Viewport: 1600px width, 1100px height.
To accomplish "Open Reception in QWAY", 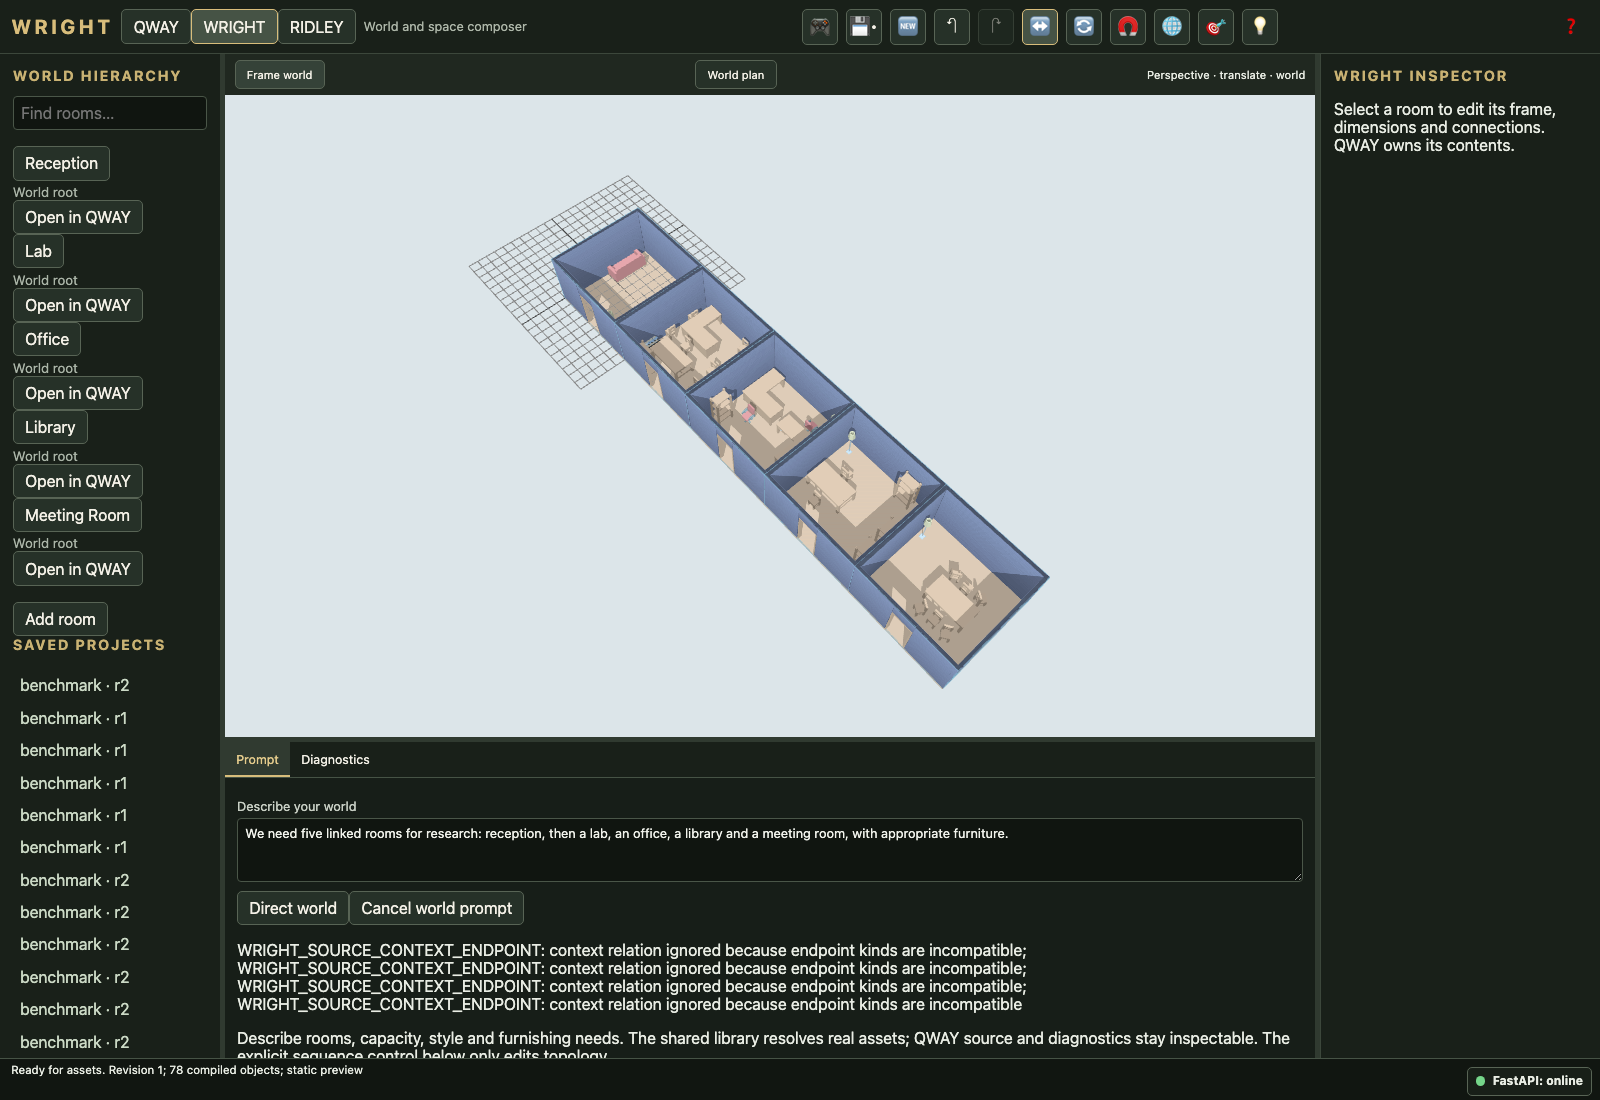I will (78, 217).
